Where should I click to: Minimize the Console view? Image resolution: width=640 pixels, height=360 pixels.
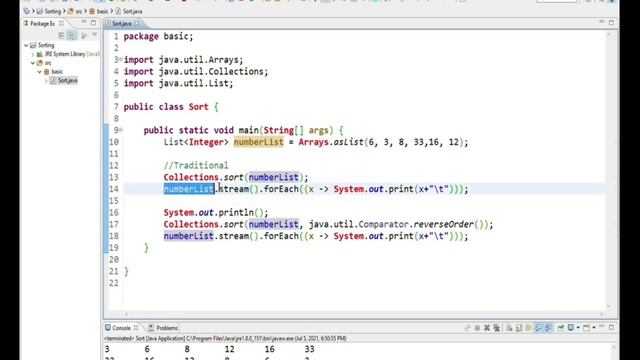click(x=602, y=327)
